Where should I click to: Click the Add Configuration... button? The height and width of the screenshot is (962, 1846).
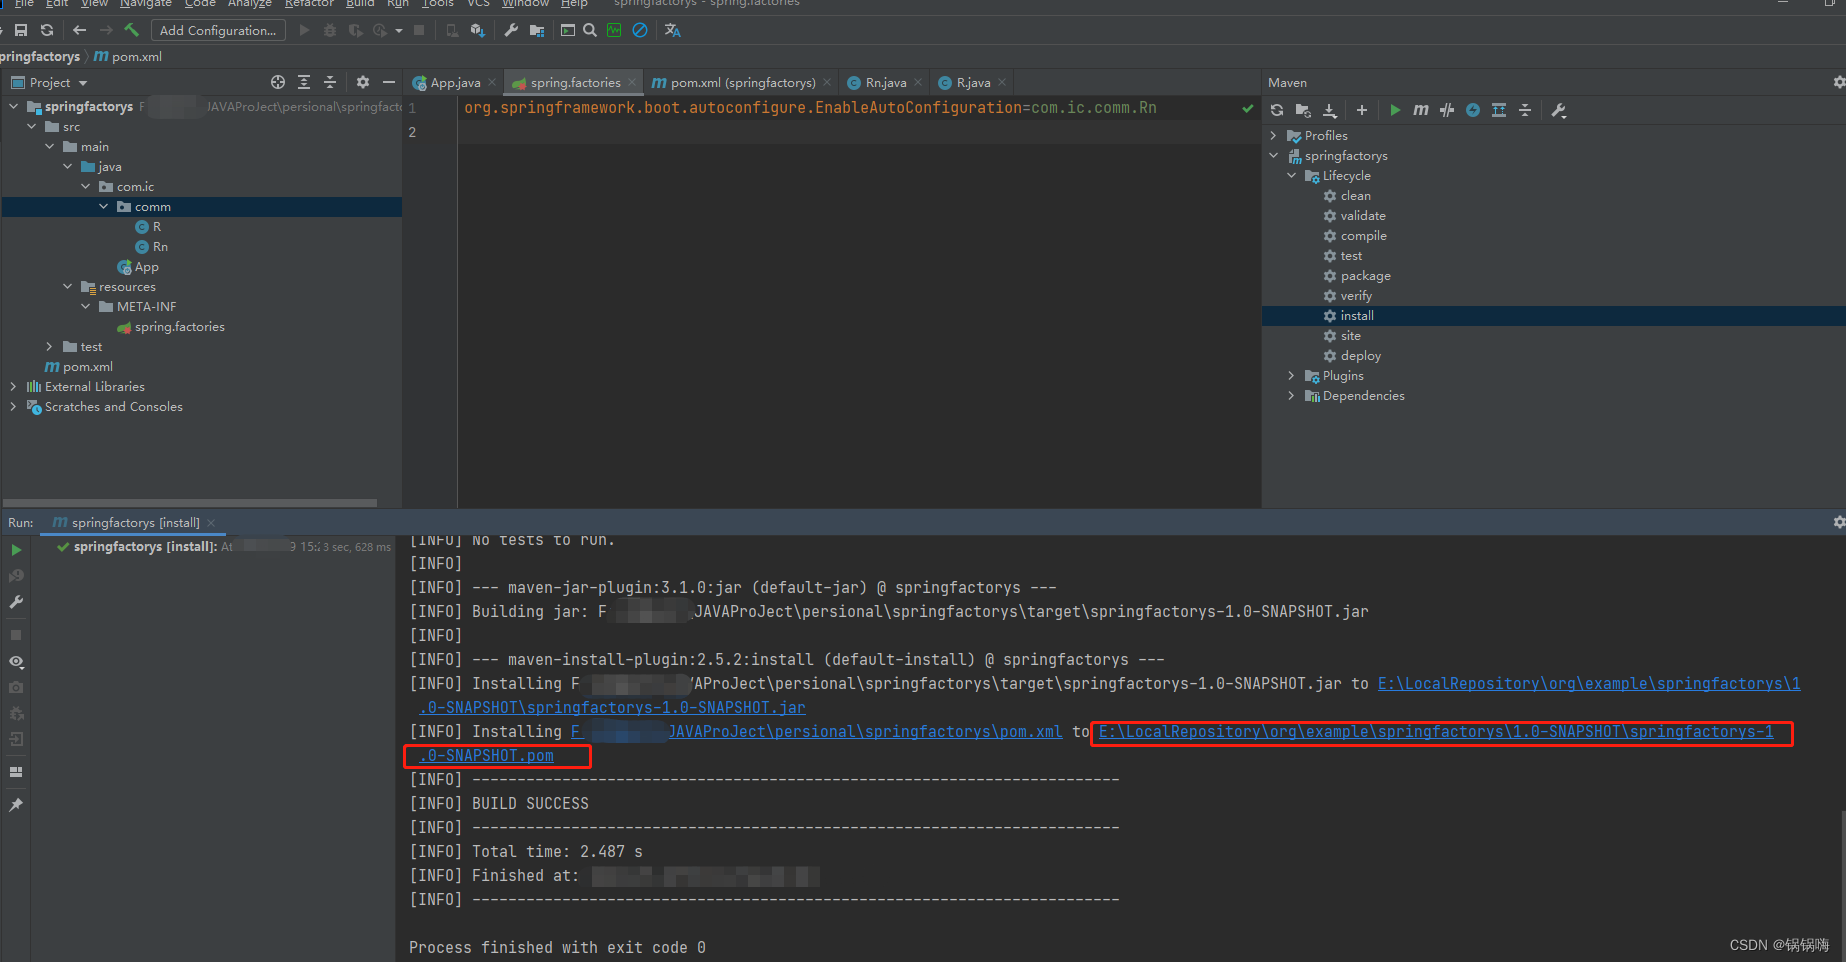pyautogui.click(x=218, y=31)
